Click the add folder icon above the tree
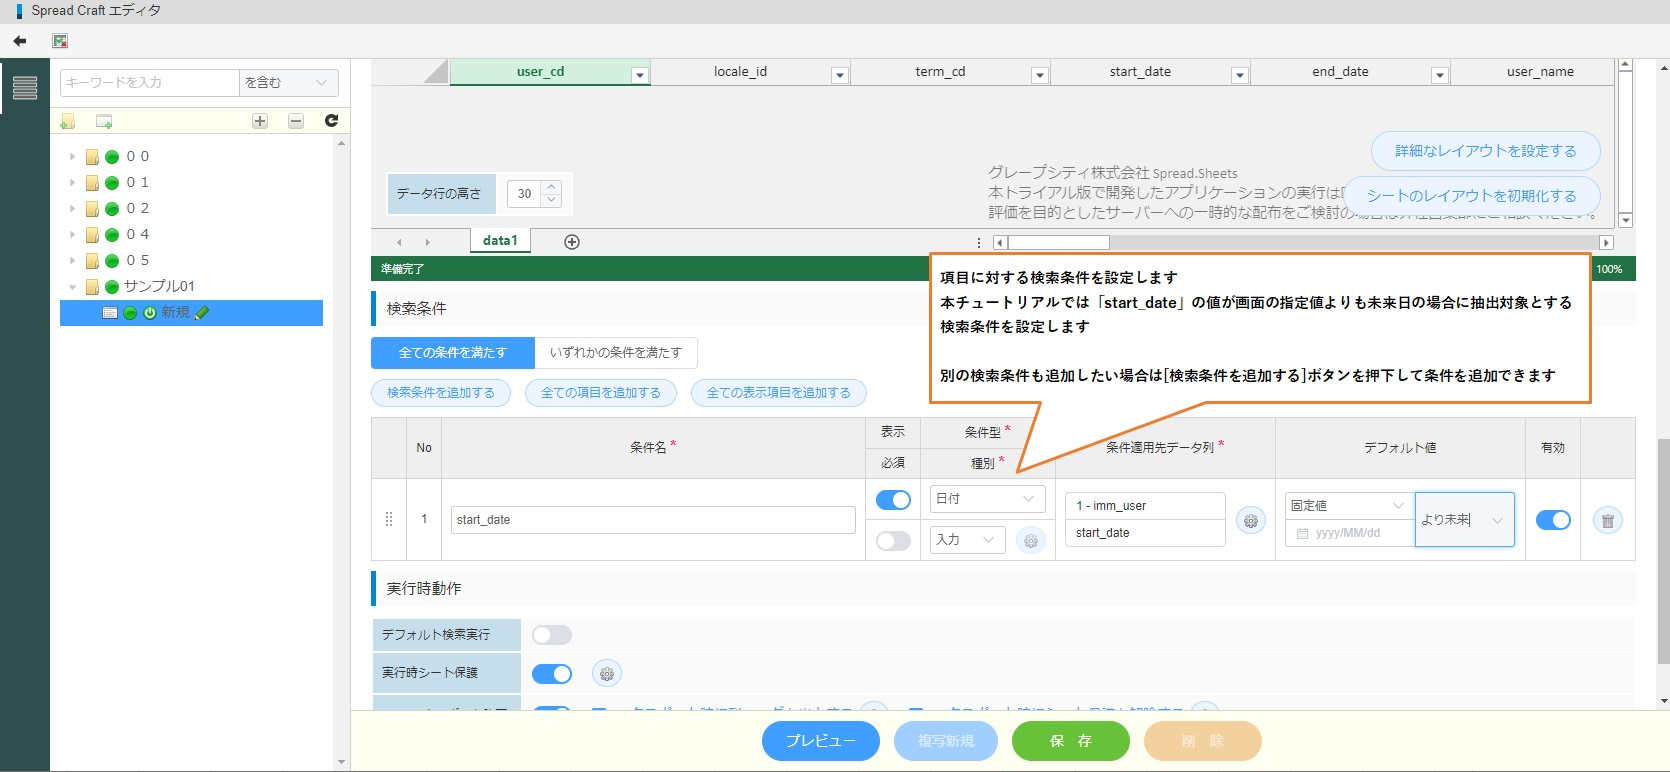1670x772 pixels. tap(67, 121)
